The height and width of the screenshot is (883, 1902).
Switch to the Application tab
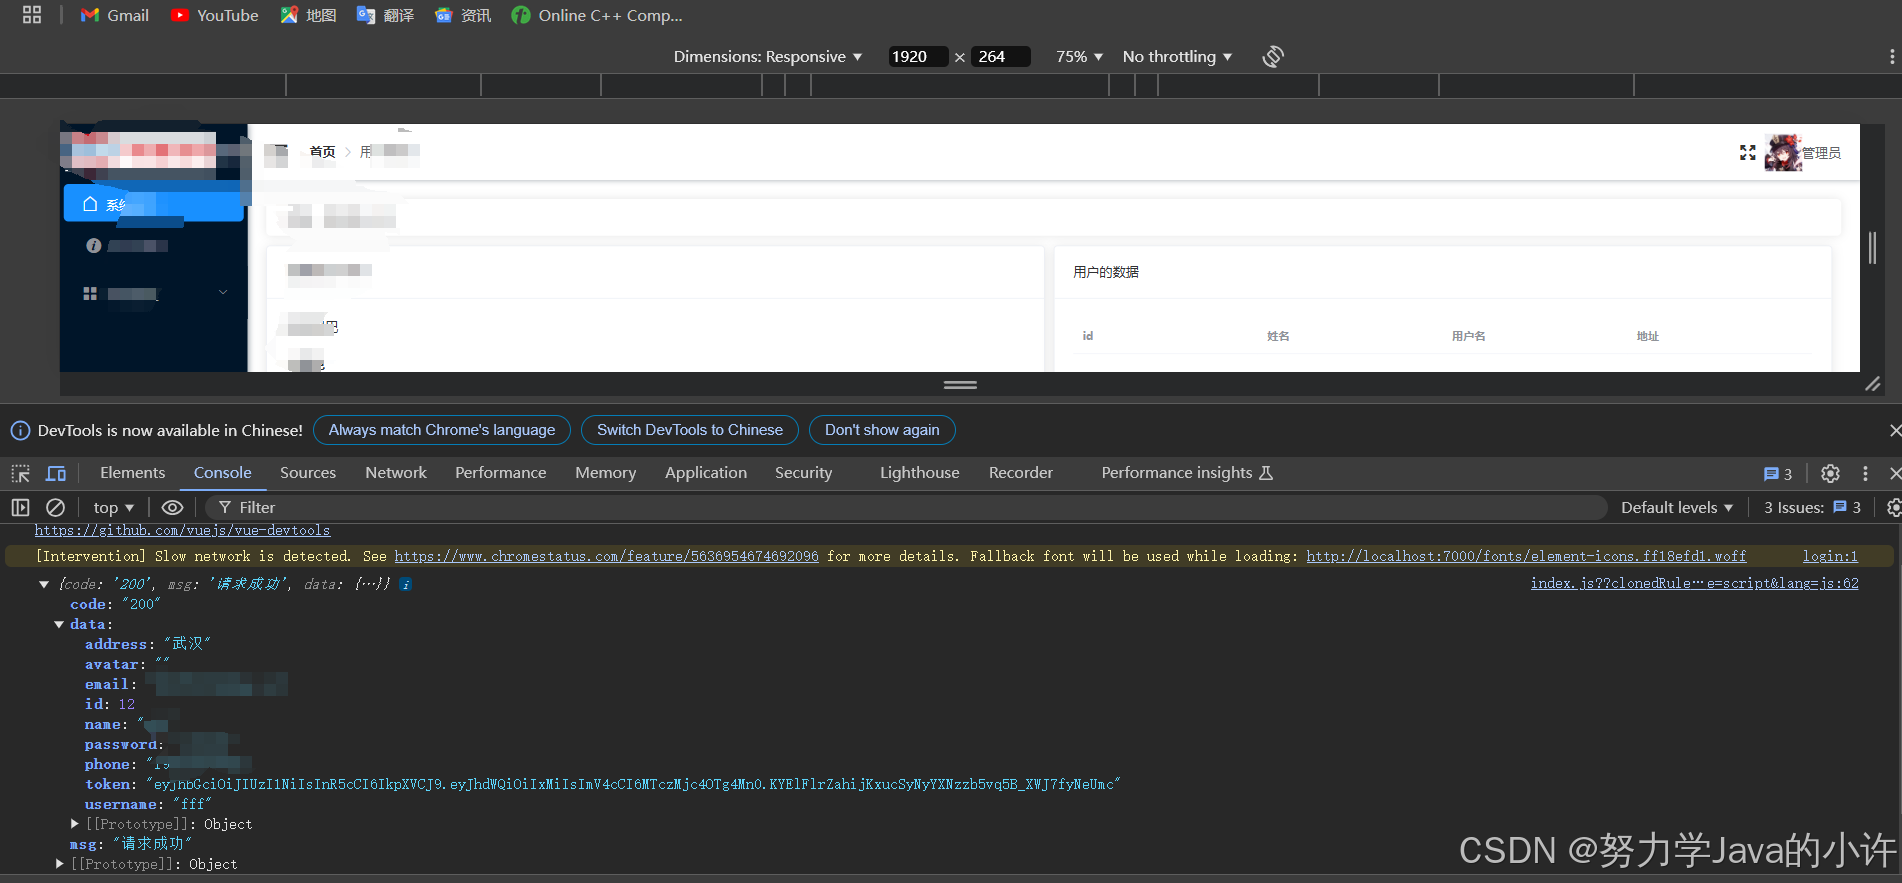(x=706, y=473)
